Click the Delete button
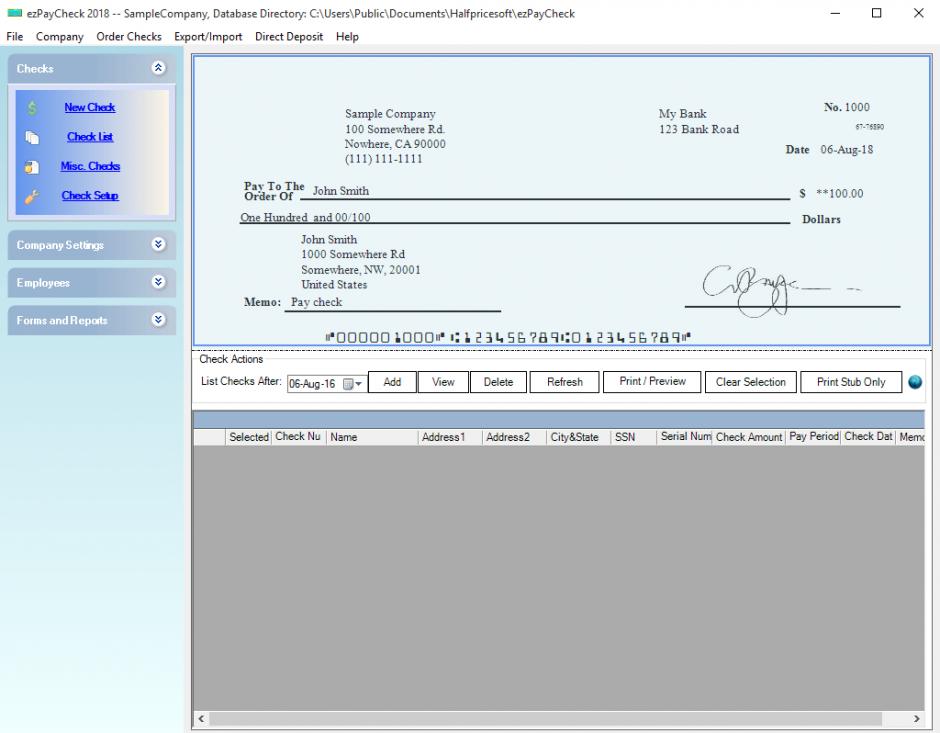The width and height of the screenshot is (940, 733). 498,382
